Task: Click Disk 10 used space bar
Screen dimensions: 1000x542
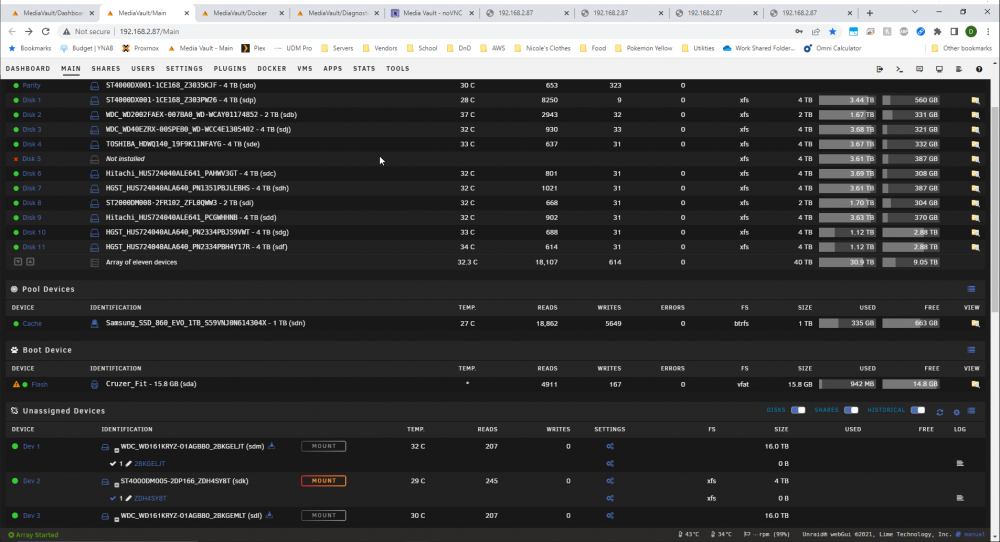Action: tap(847, 232)
